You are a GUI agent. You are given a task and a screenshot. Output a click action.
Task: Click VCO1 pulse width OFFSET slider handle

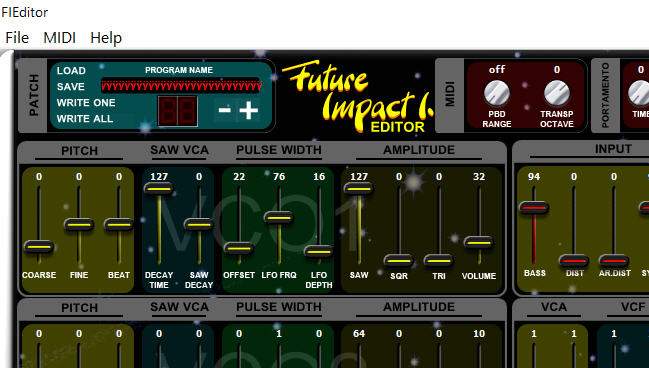point(239,248)
